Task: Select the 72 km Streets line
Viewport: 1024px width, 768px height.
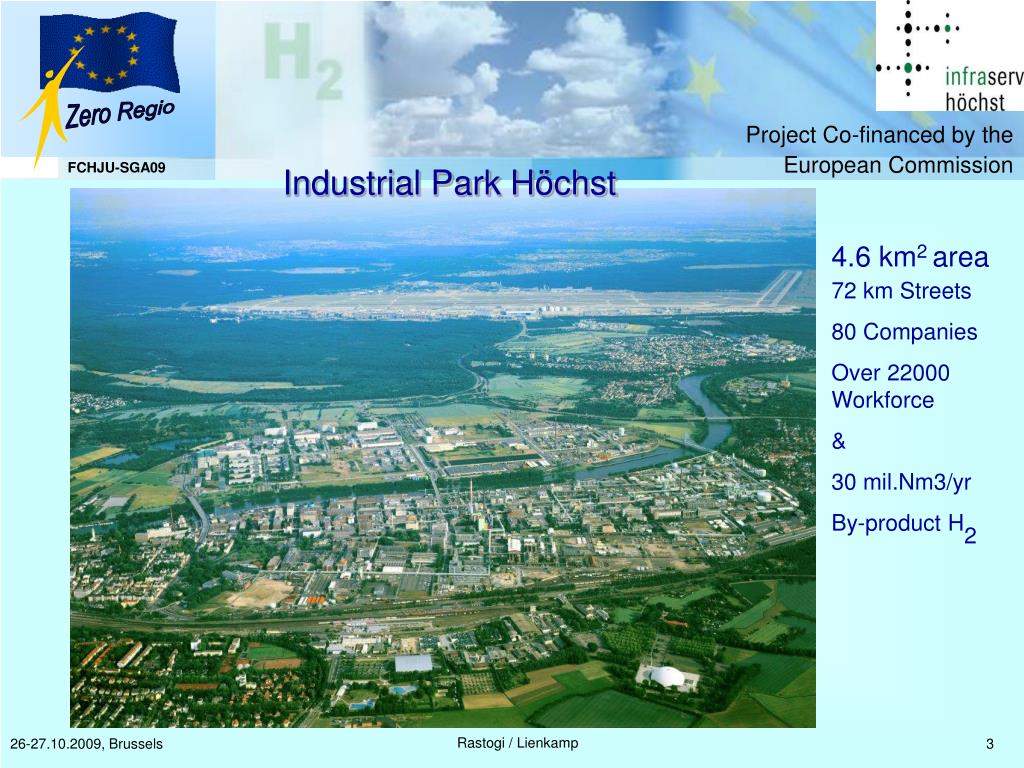Action: coord(901,291)
